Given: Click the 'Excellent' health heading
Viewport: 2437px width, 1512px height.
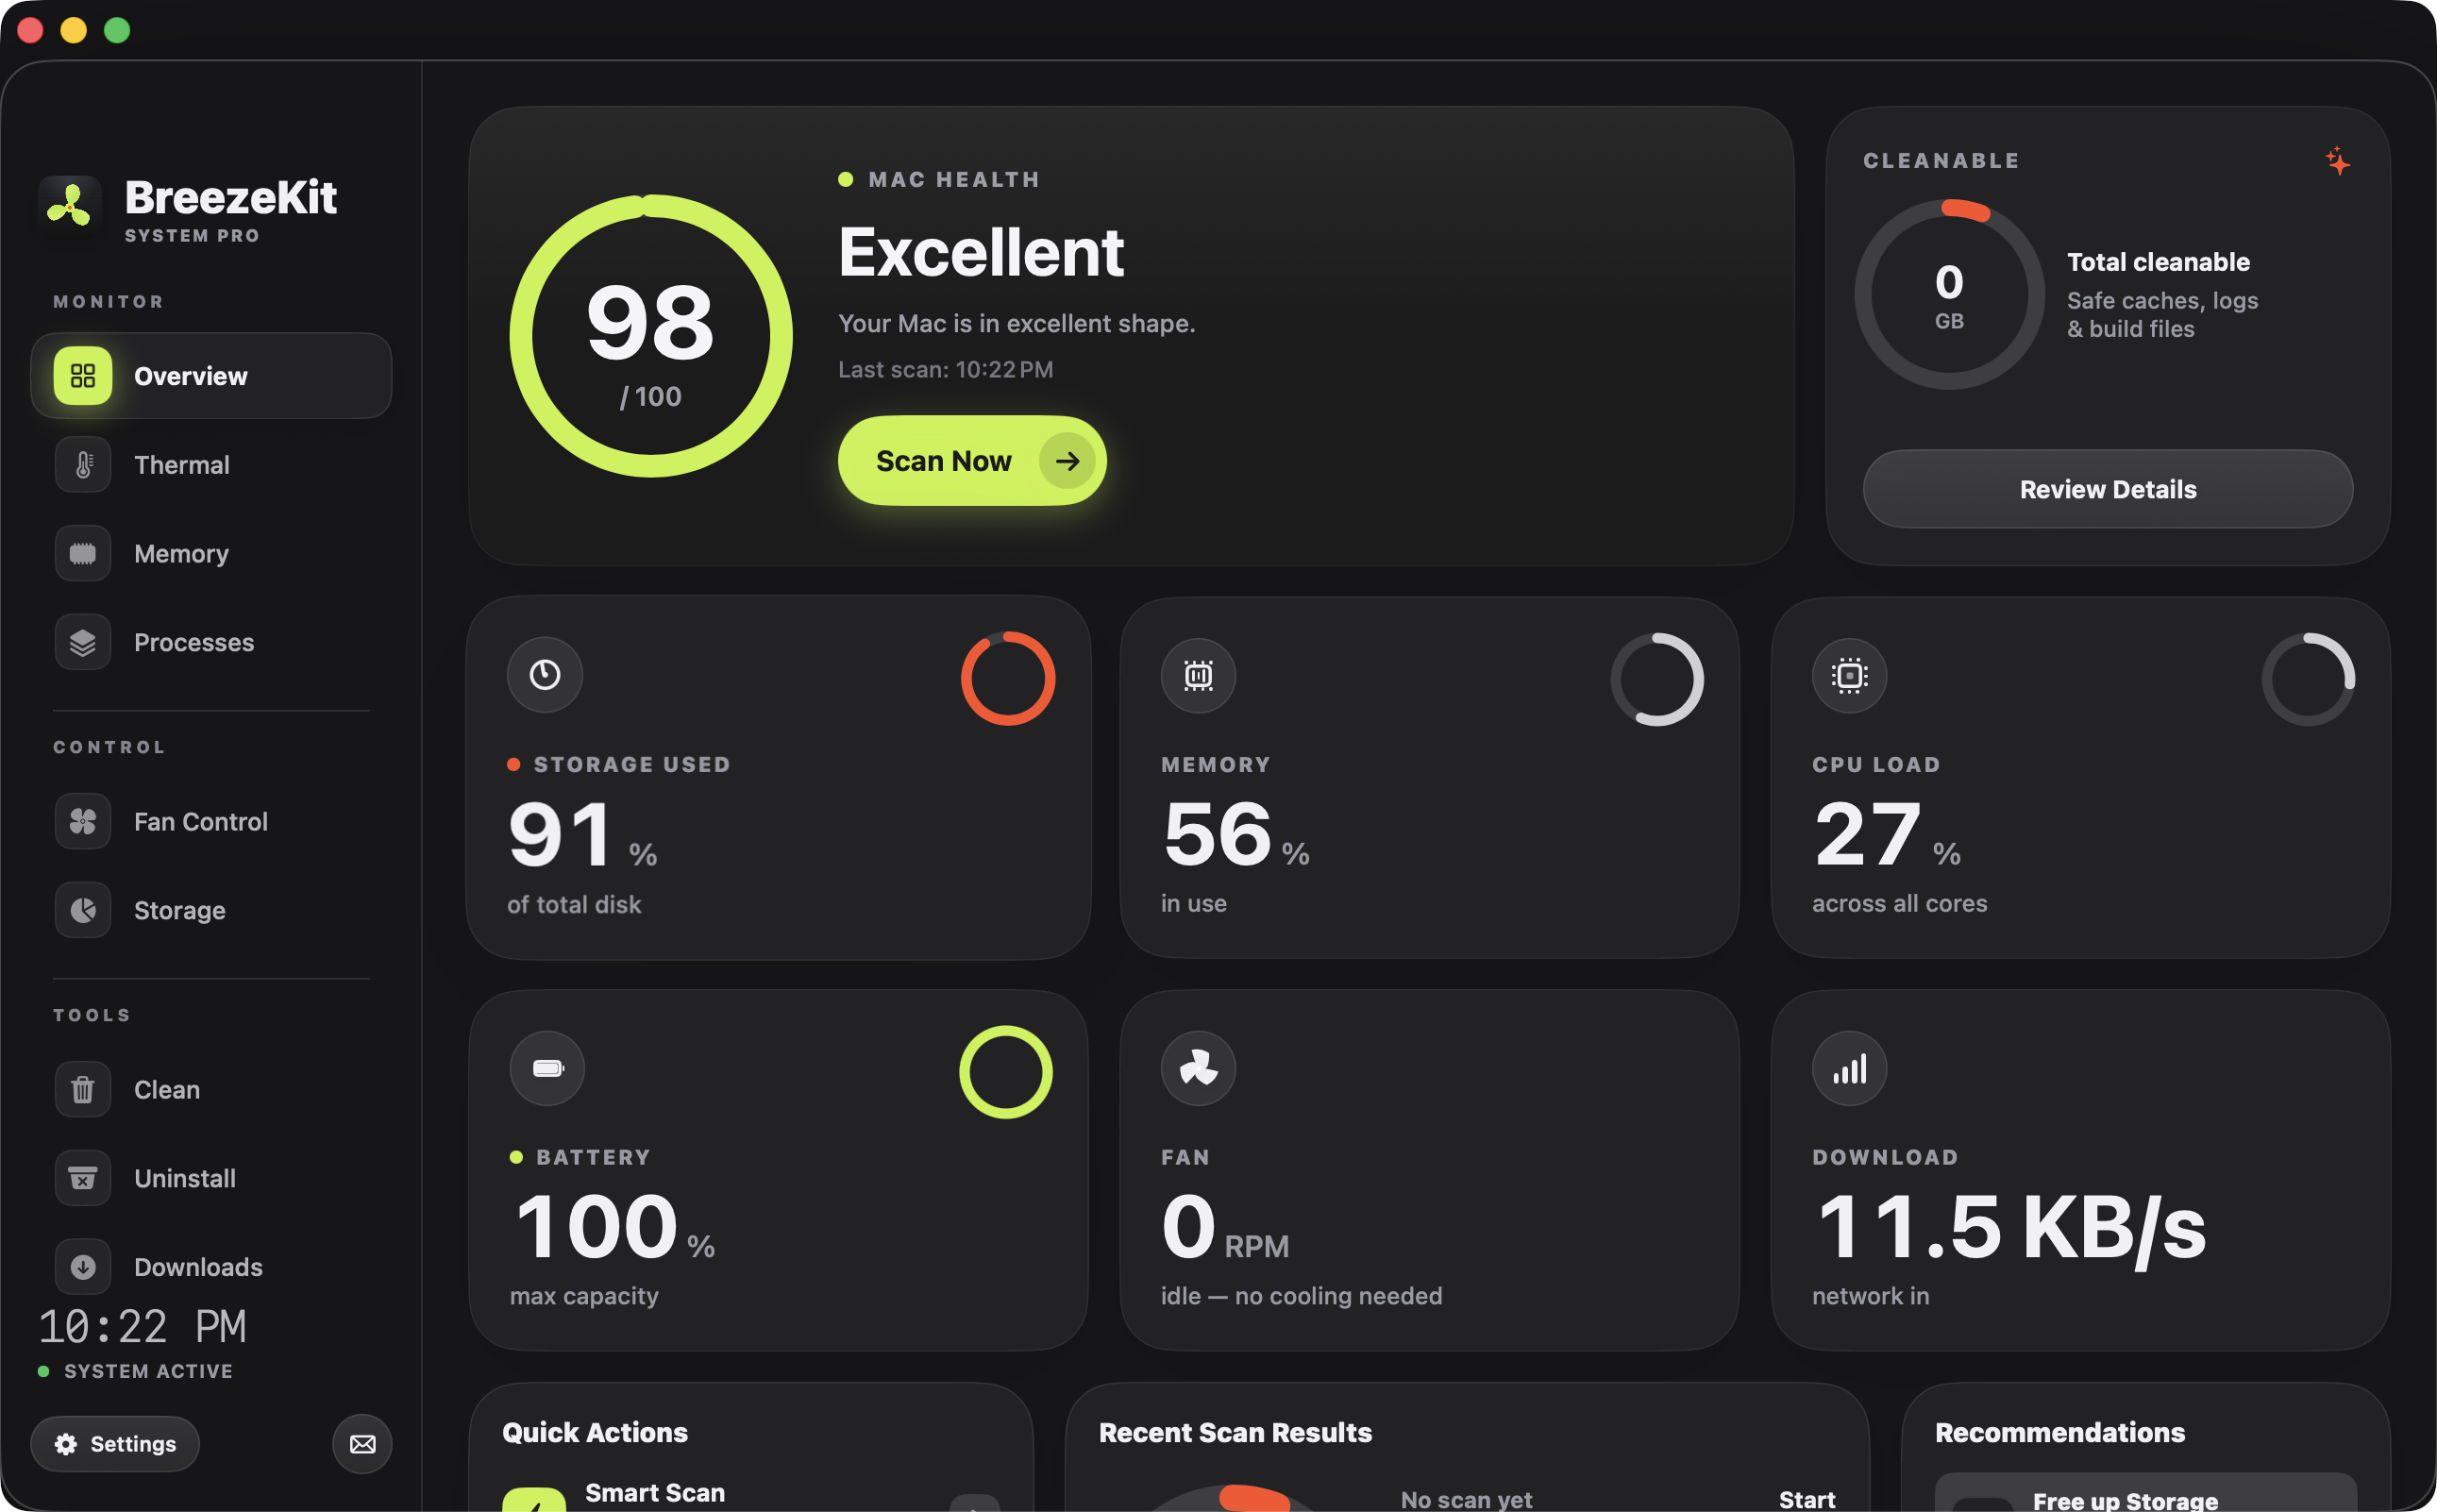Looking at the screenshot, I should click(981, 251).
